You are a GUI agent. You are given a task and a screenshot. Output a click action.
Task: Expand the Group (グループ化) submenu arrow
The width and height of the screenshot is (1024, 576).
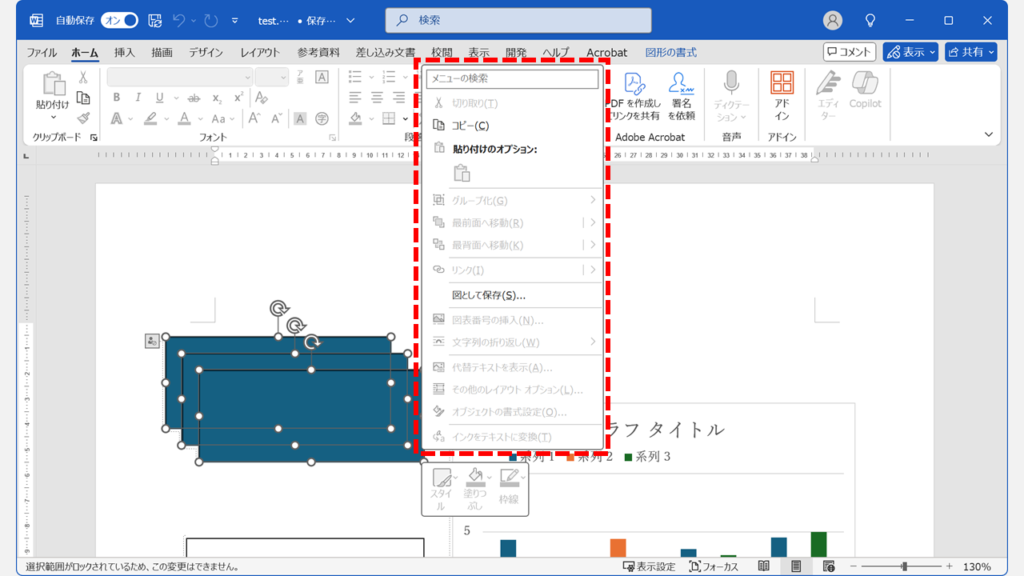pyautogui.click(x=592, y=200)
